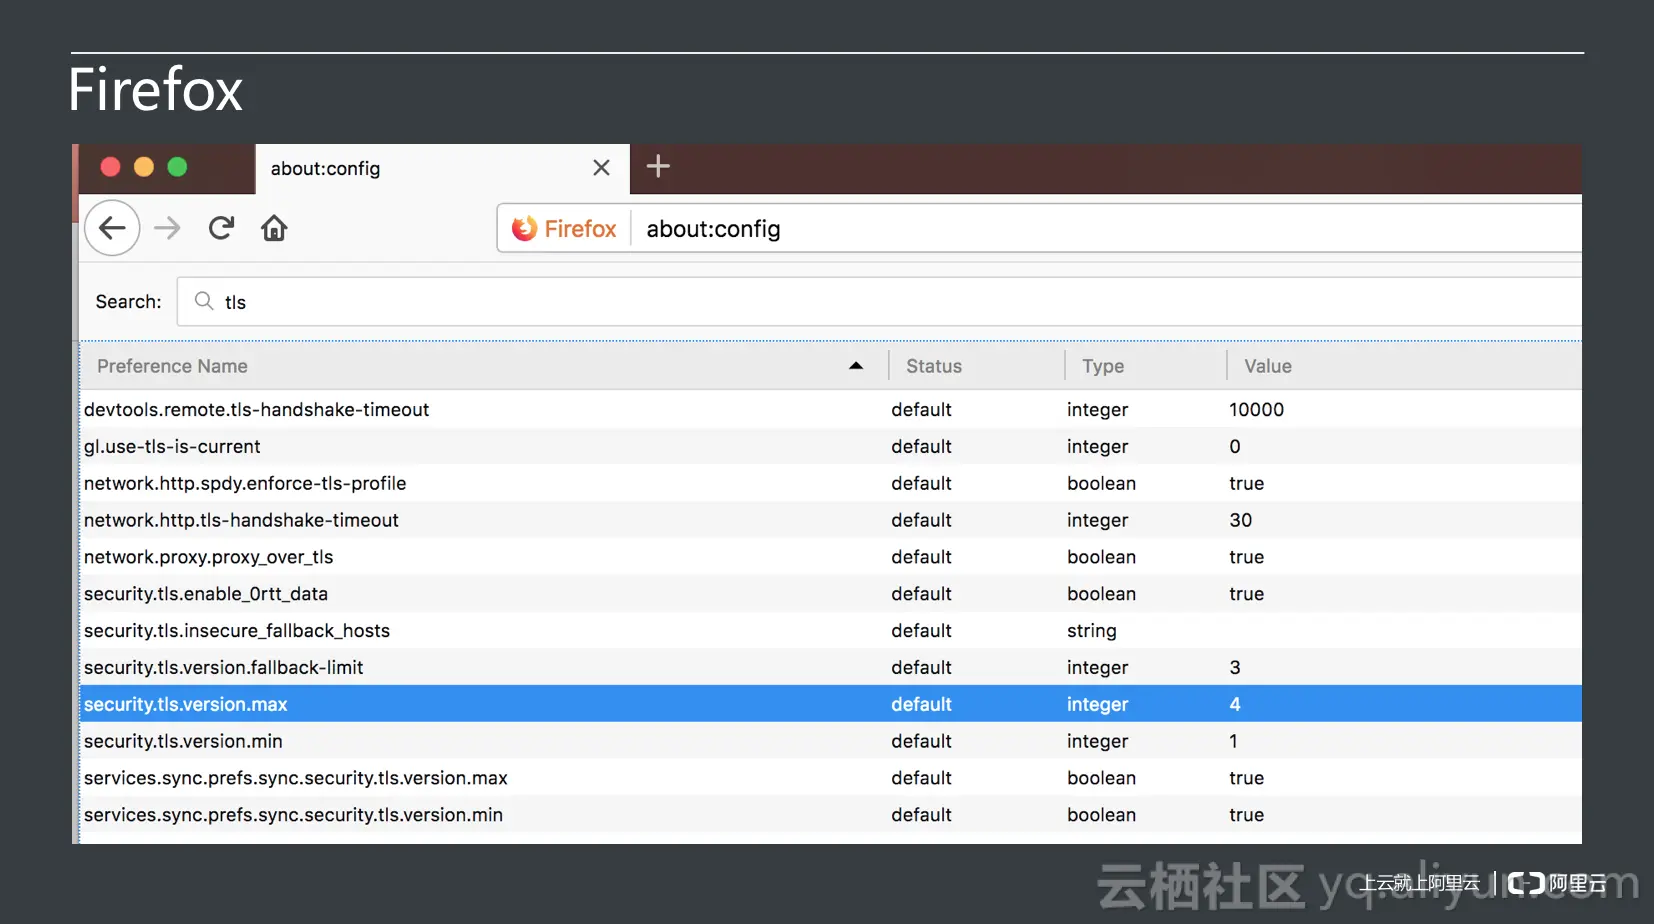The width and height of the screenshot is (1654, 924).
Task: Click true value of network.http.spdy.enforce-tls-profile
Action: pos(1247,484)
